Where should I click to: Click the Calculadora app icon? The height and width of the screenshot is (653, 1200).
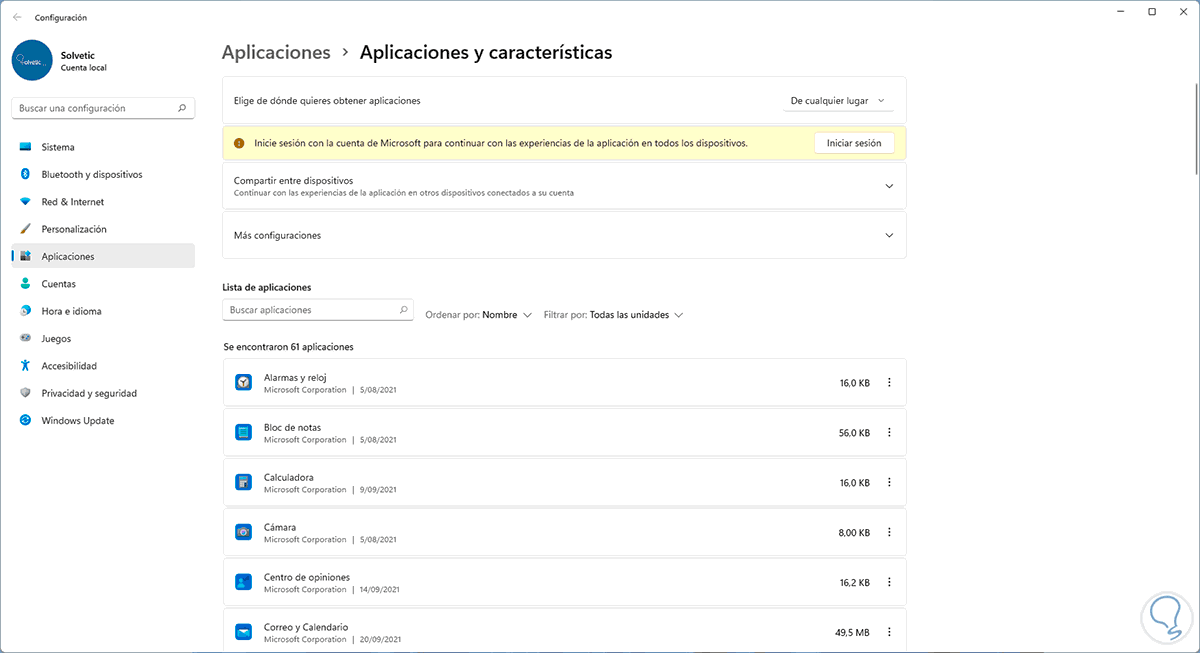[243, 482]
